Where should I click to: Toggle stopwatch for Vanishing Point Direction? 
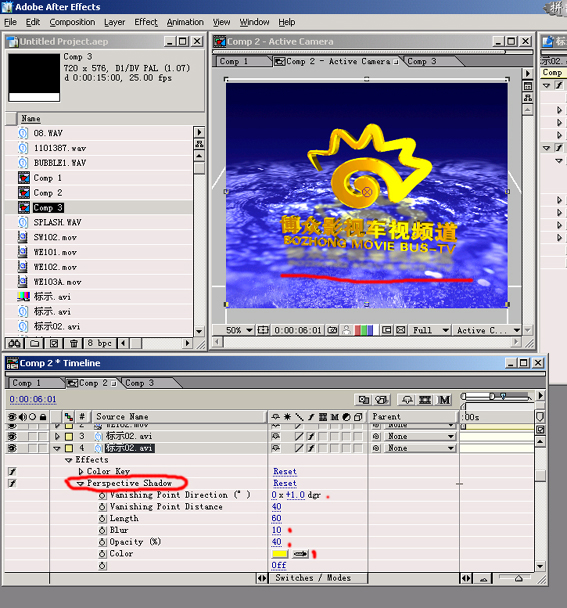coord(102,496)
